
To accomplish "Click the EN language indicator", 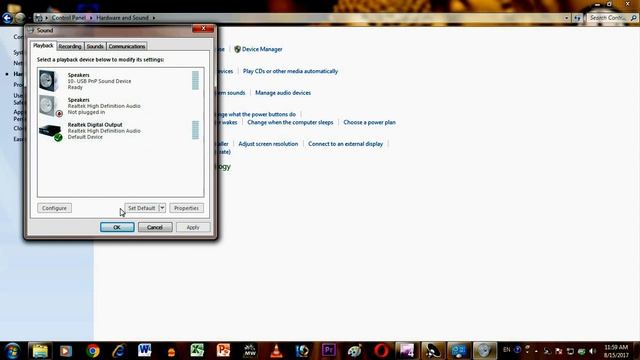I will pyautogui.click(x=507, y=350).
